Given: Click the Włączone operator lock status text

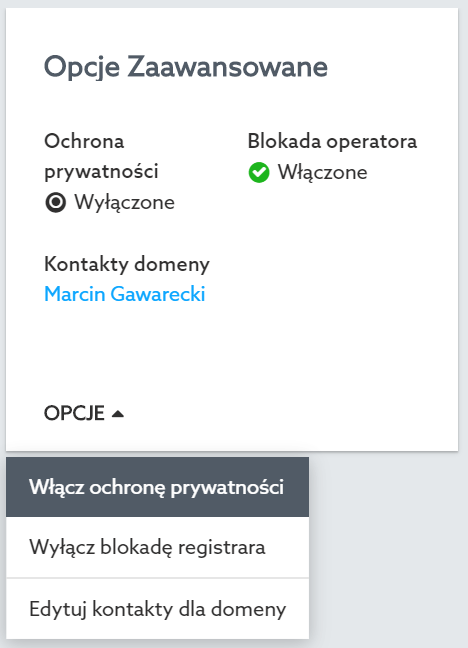Looking at the screenshot, I should (322, 172).
